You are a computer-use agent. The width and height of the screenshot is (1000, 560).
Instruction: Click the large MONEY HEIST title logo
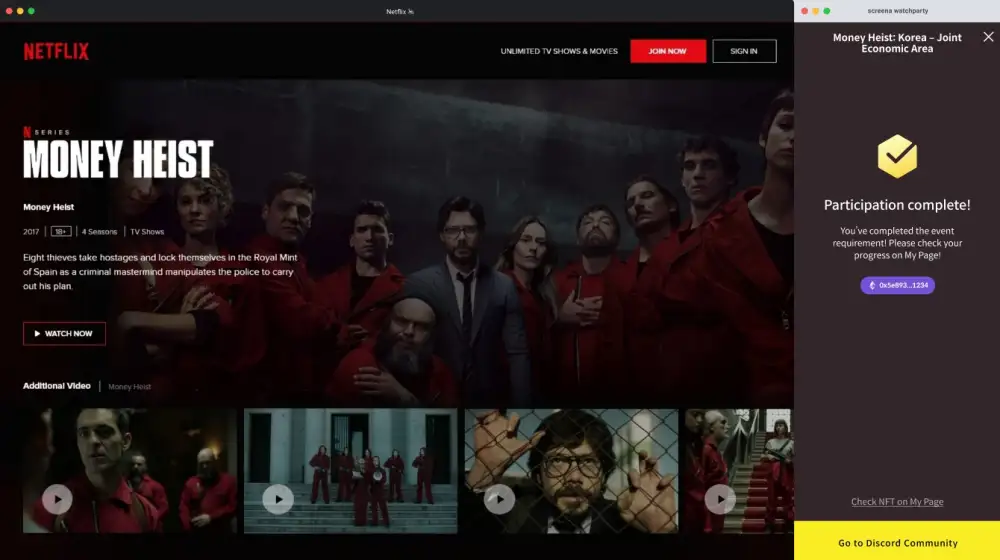(118, 160)
